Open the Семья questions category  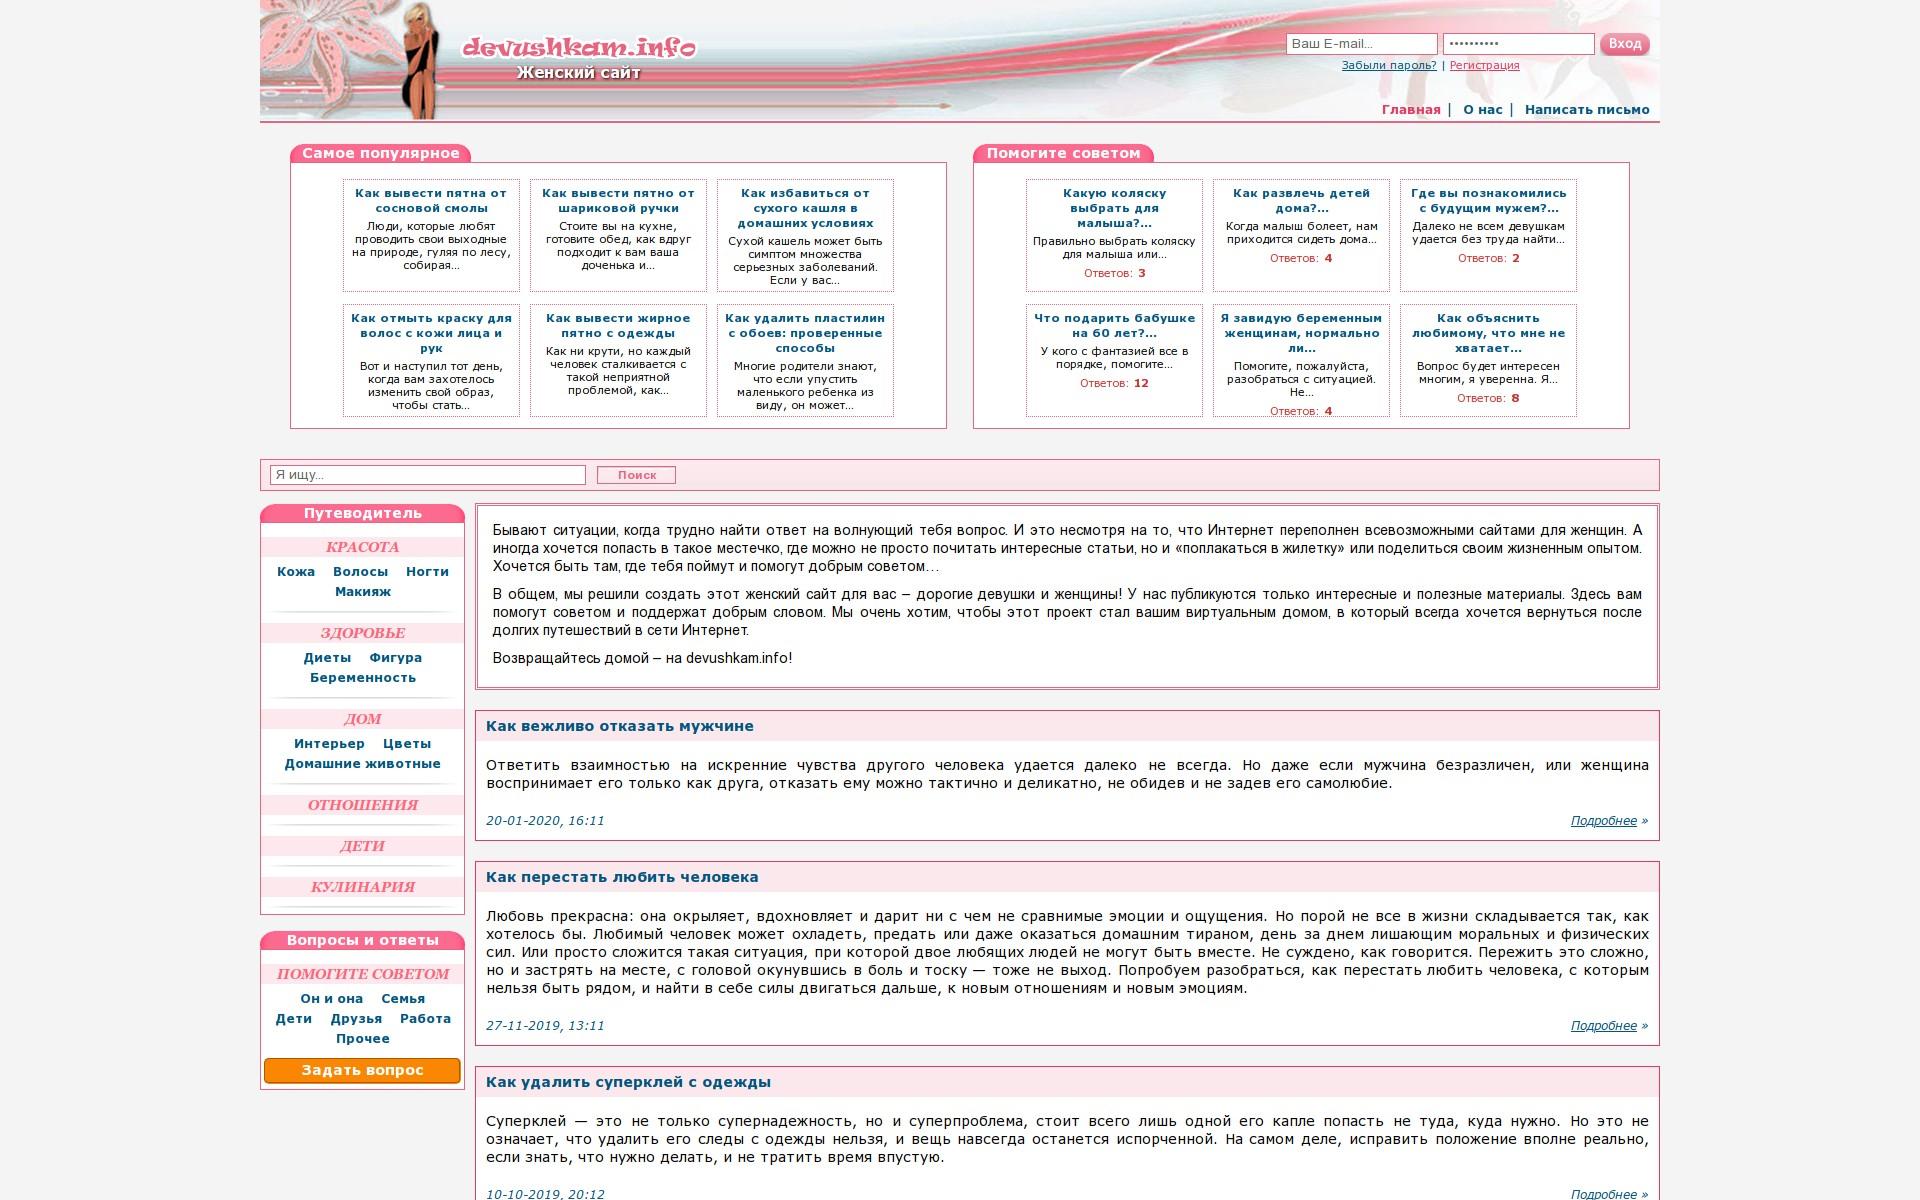[403, 999]
